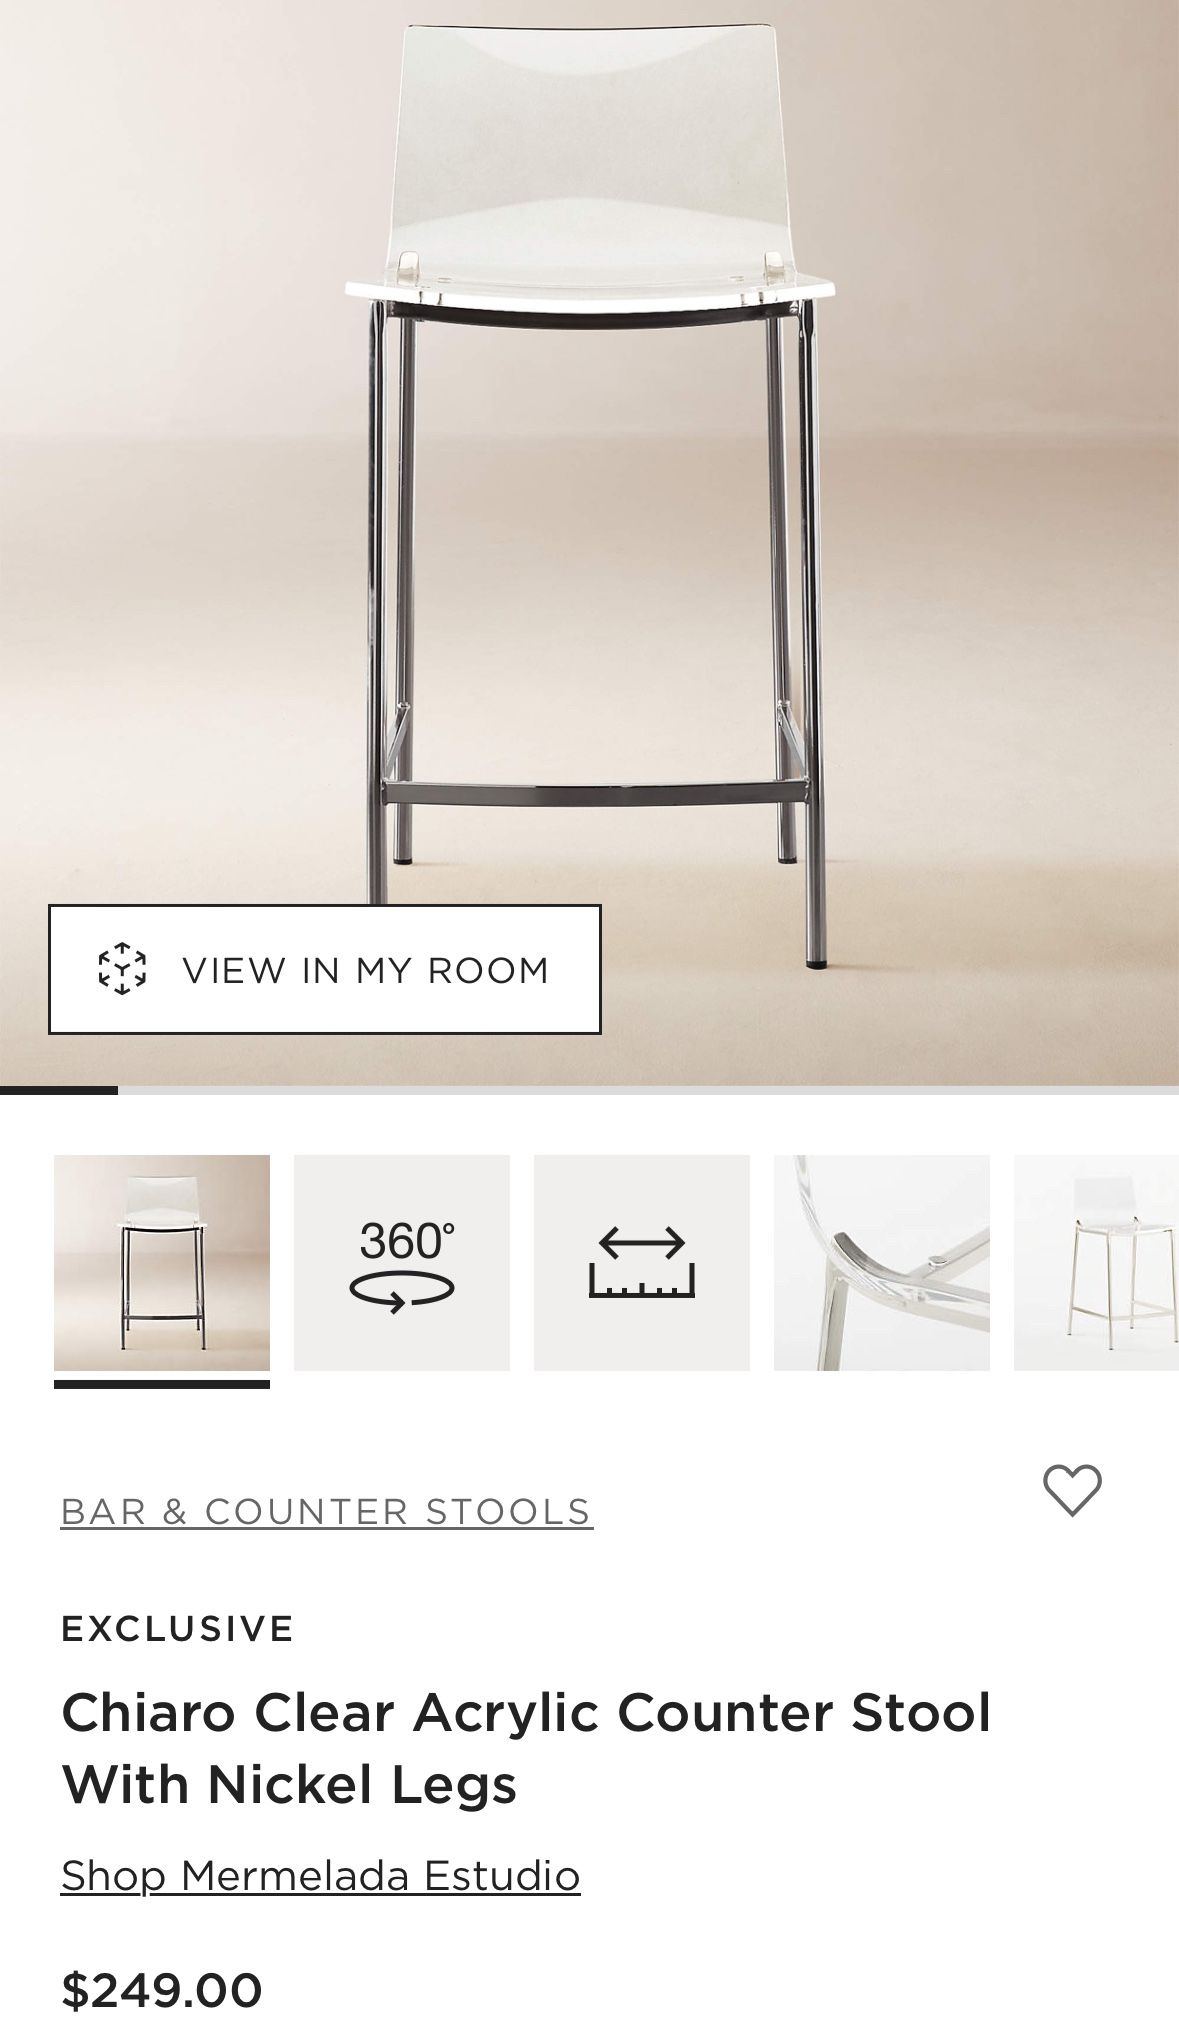Click the selected thumbnail underline indicator
The height and width of the screenshot is (2044, 1179).
[x=162, y=1385]
